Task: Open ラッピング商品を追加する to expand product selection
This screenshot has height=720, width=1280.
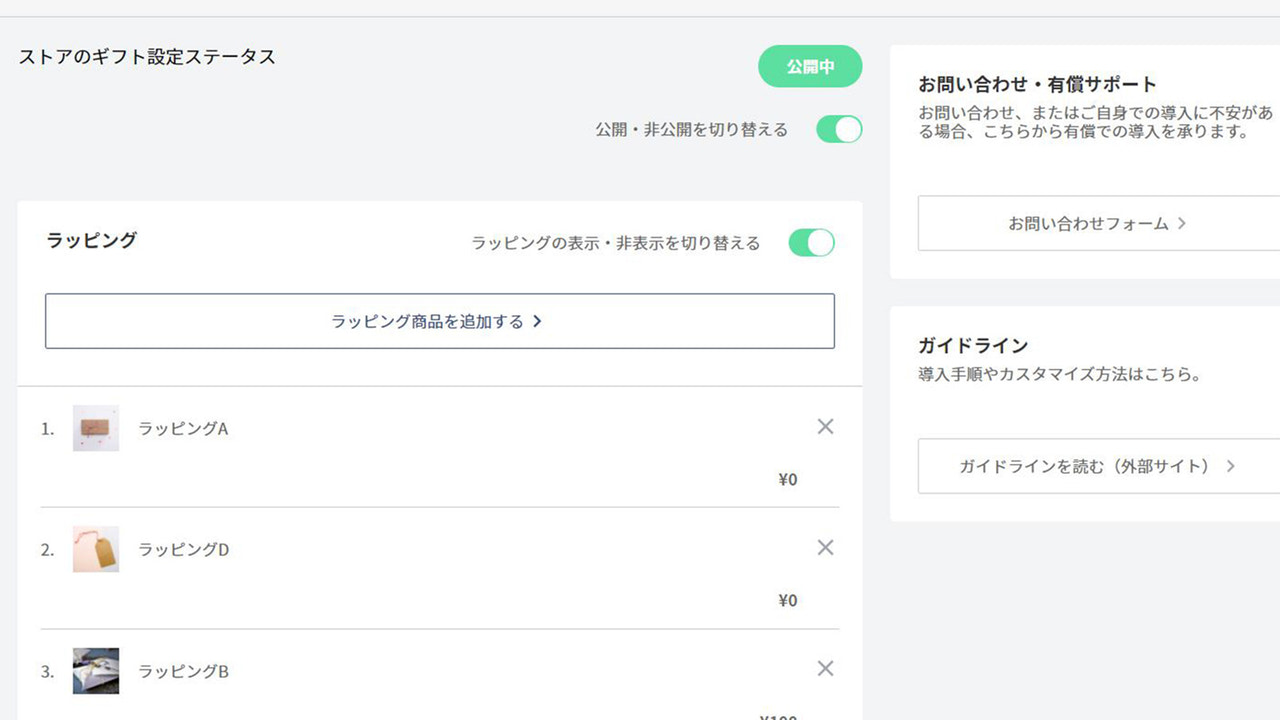Action: [440, 321]
